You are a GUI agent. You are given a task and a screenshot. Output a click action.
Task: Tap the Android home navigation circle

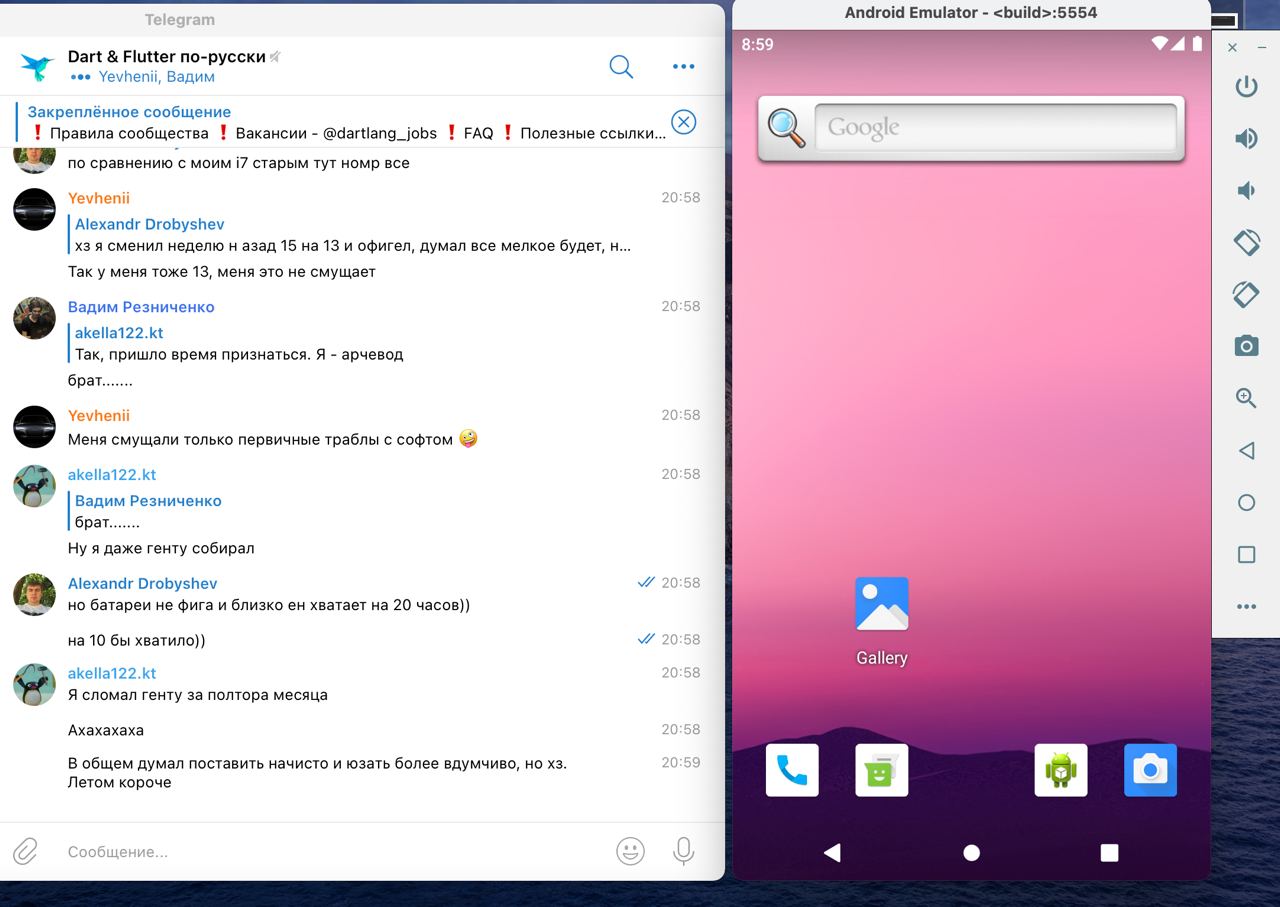(971, 852)
